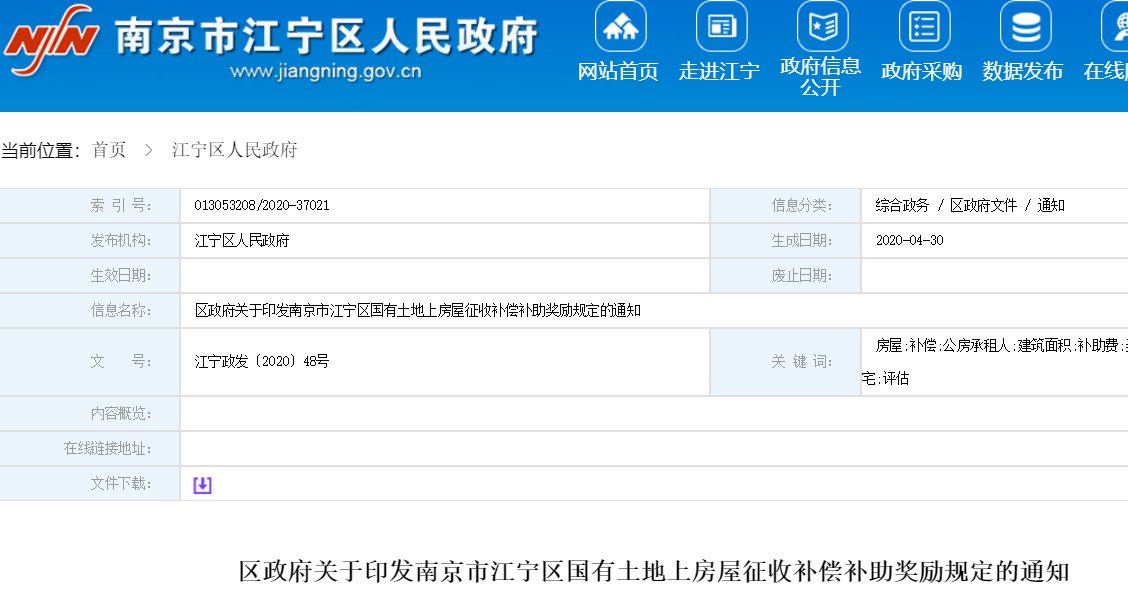Click the 索引号 label
Screen dimensions: 1128x592
pyautogui.click(x=120, y=206)
